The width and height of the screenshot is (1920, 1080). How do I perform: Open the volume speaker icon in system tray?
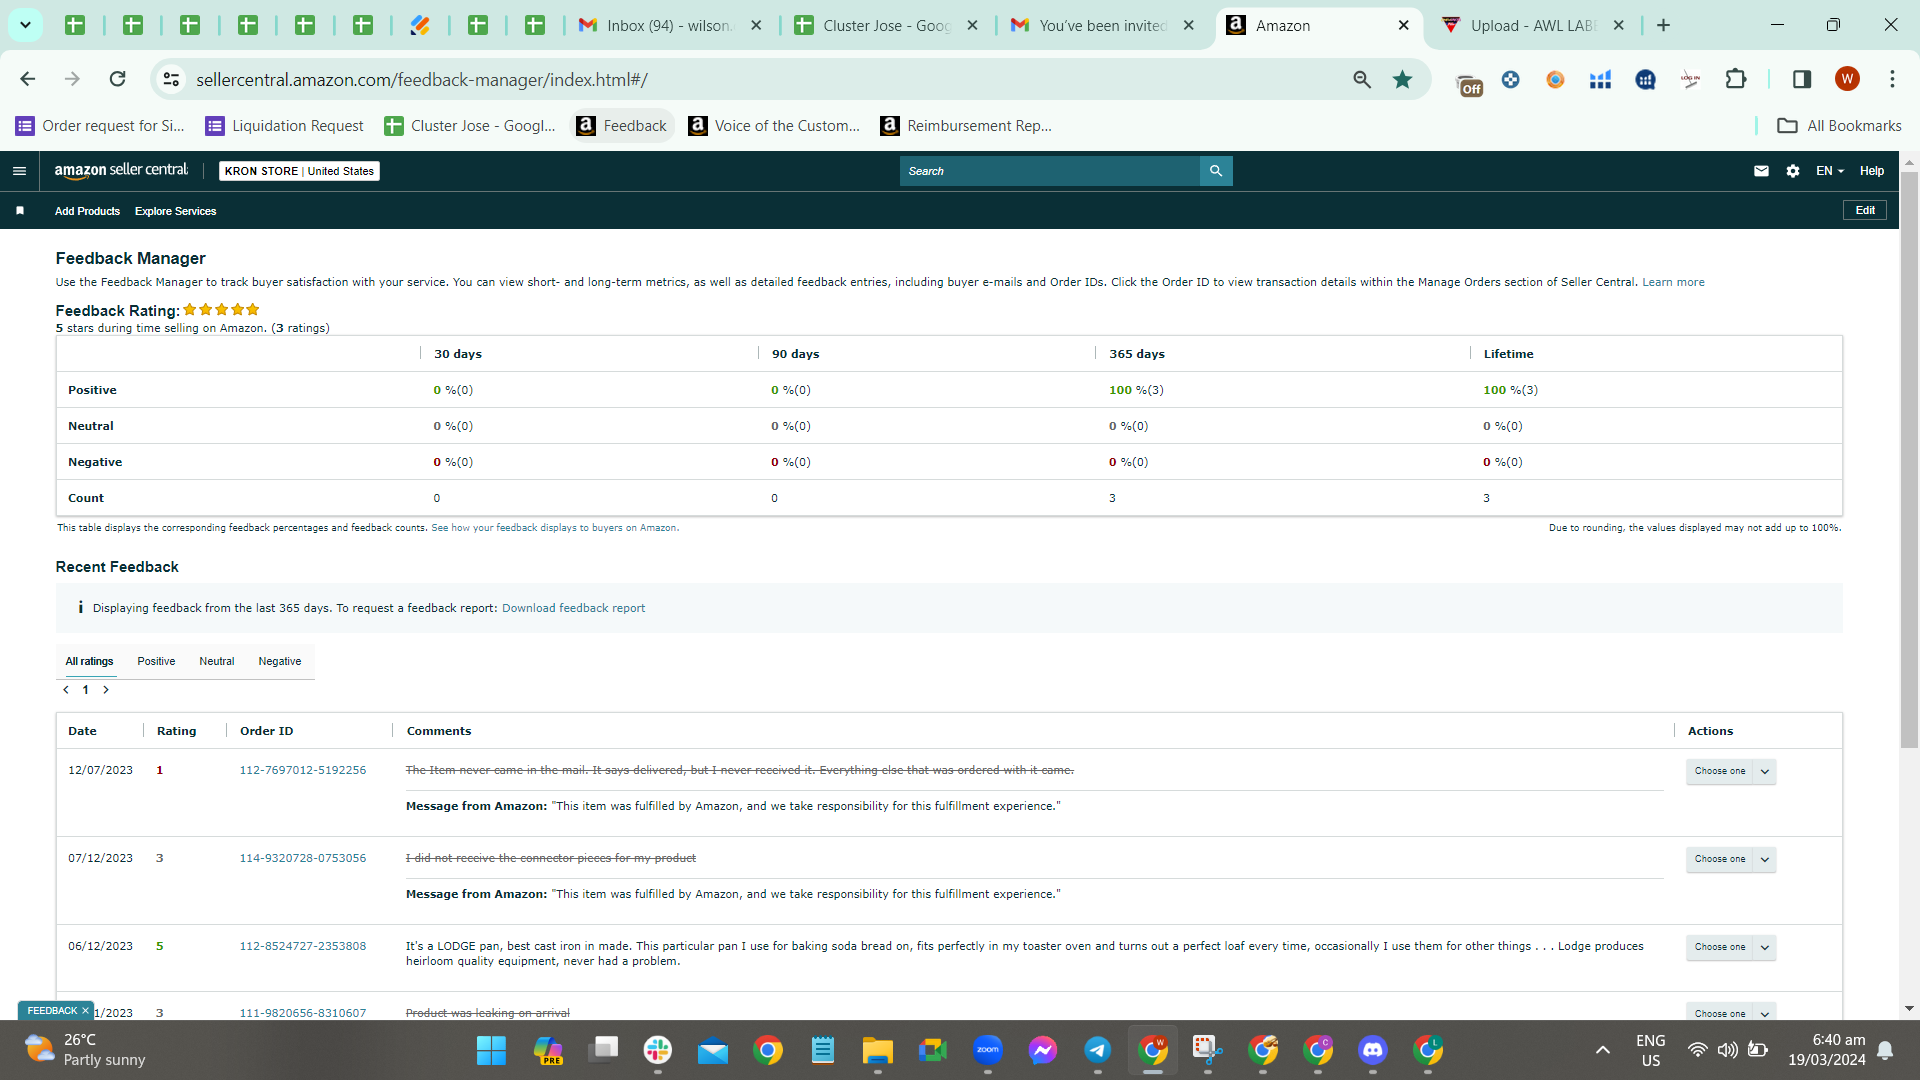click(1727, 1050)
